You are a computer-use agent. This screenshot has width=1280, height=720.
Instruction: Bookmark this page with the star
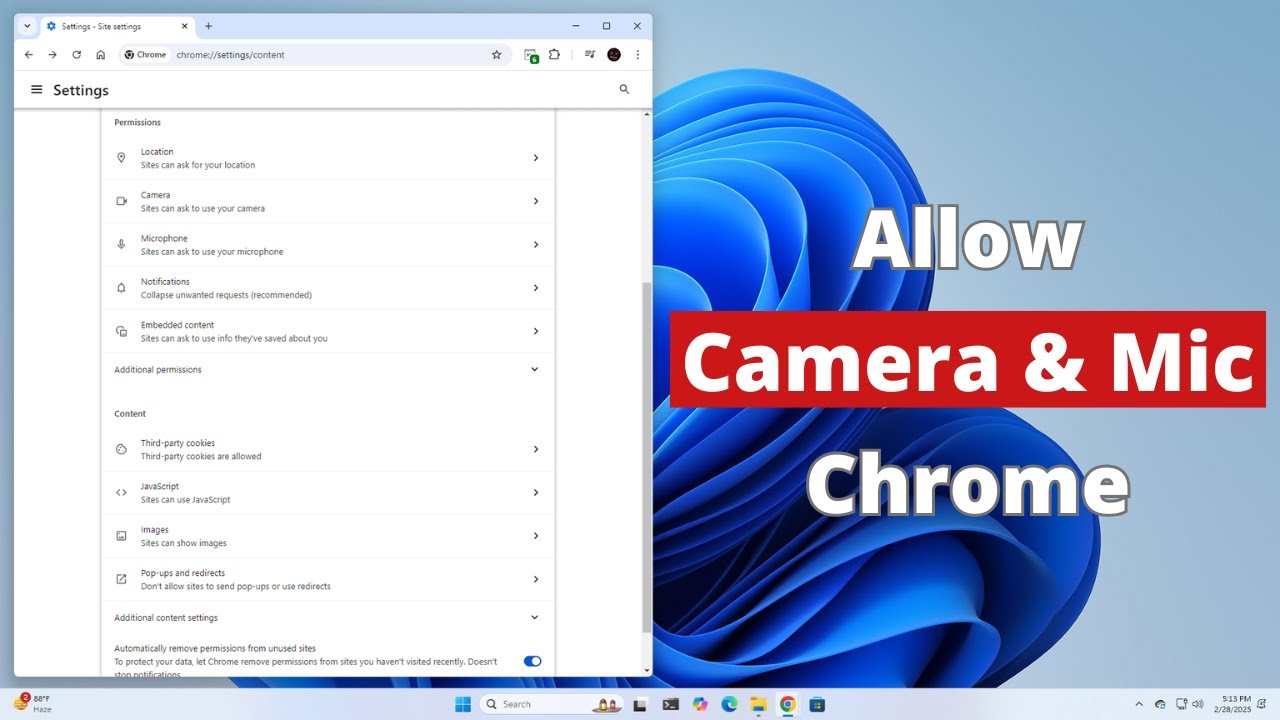pos(496,55)
